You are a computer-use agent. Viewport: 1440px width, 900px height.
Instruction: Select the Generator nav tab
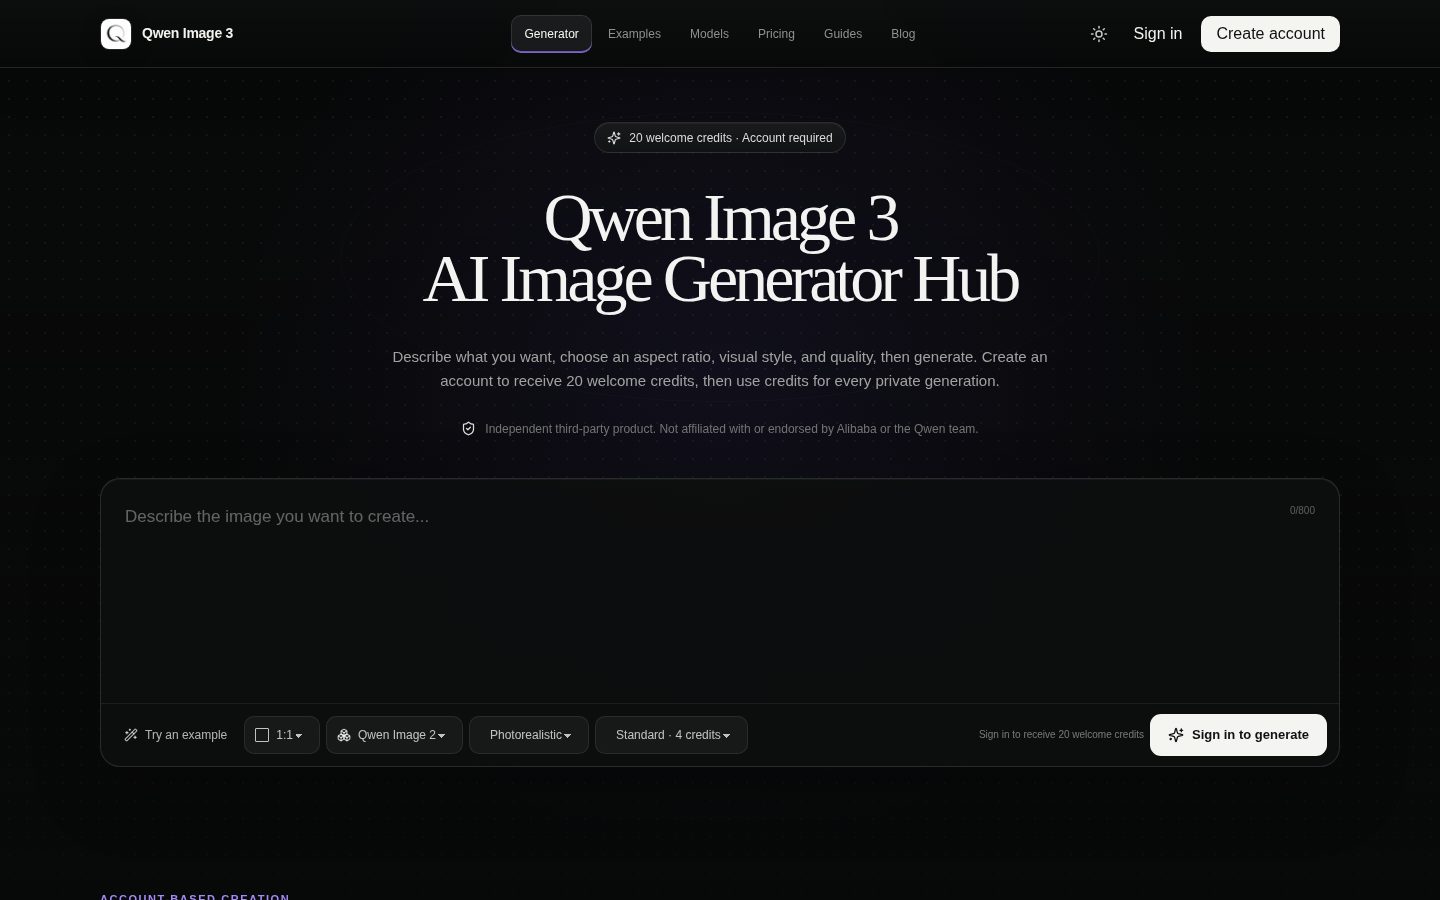pos(551,34)
